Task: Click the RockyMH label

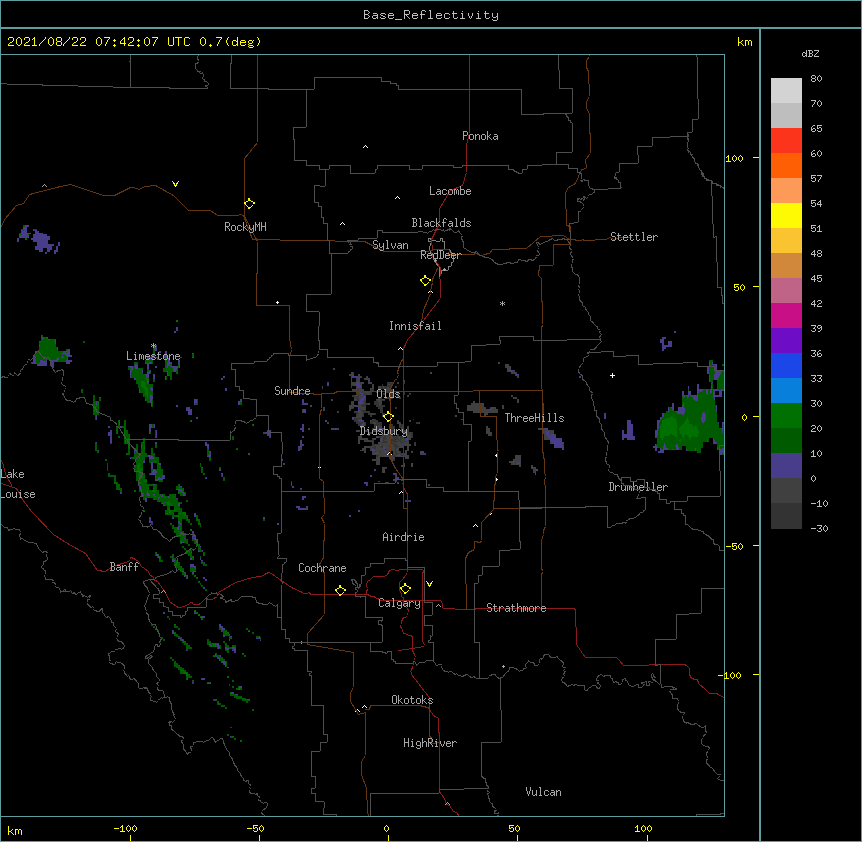Action: coord(245,227)
